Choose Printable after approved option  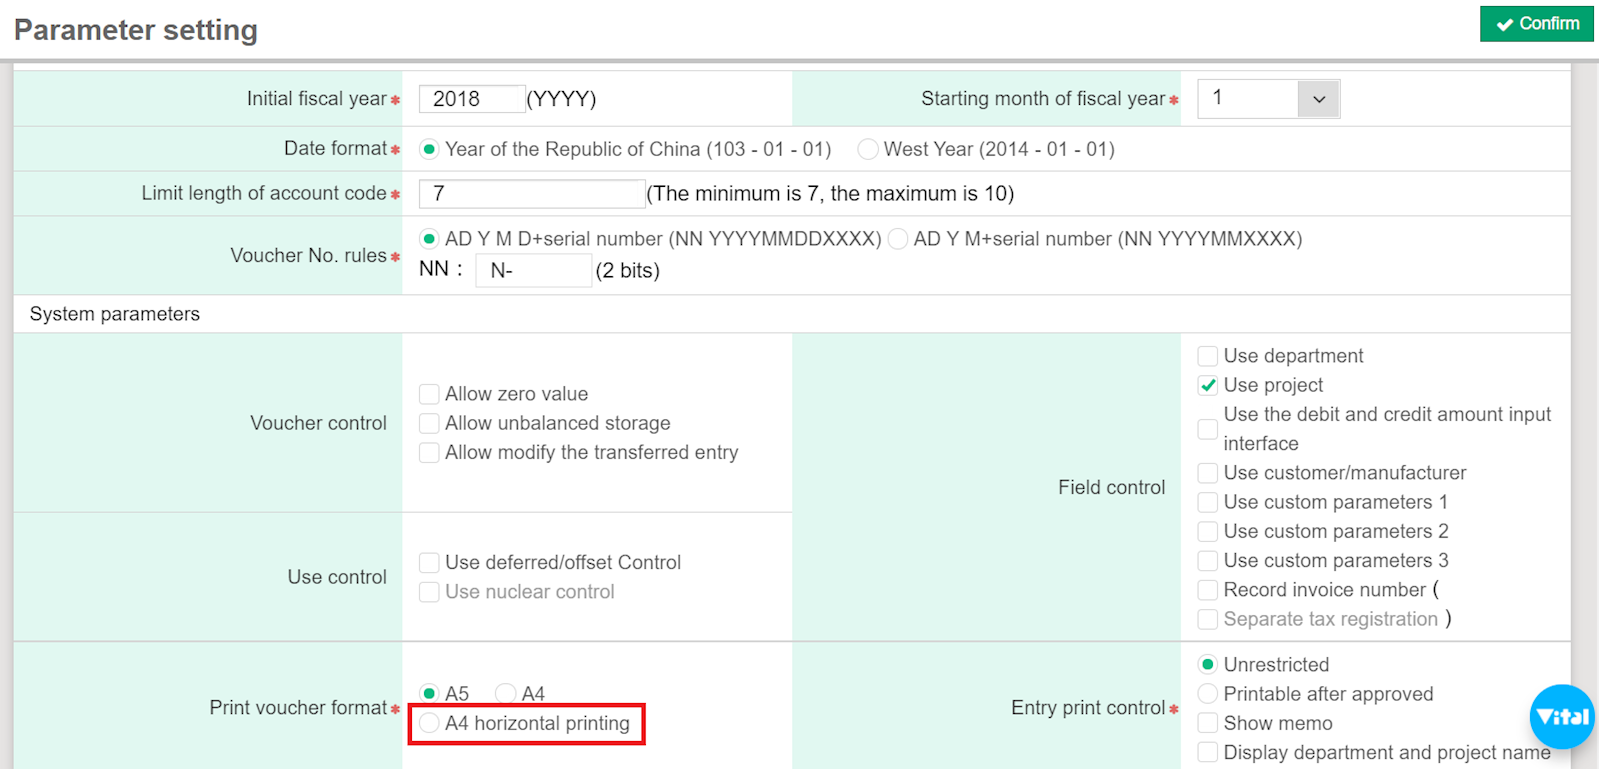[1208, 694]
